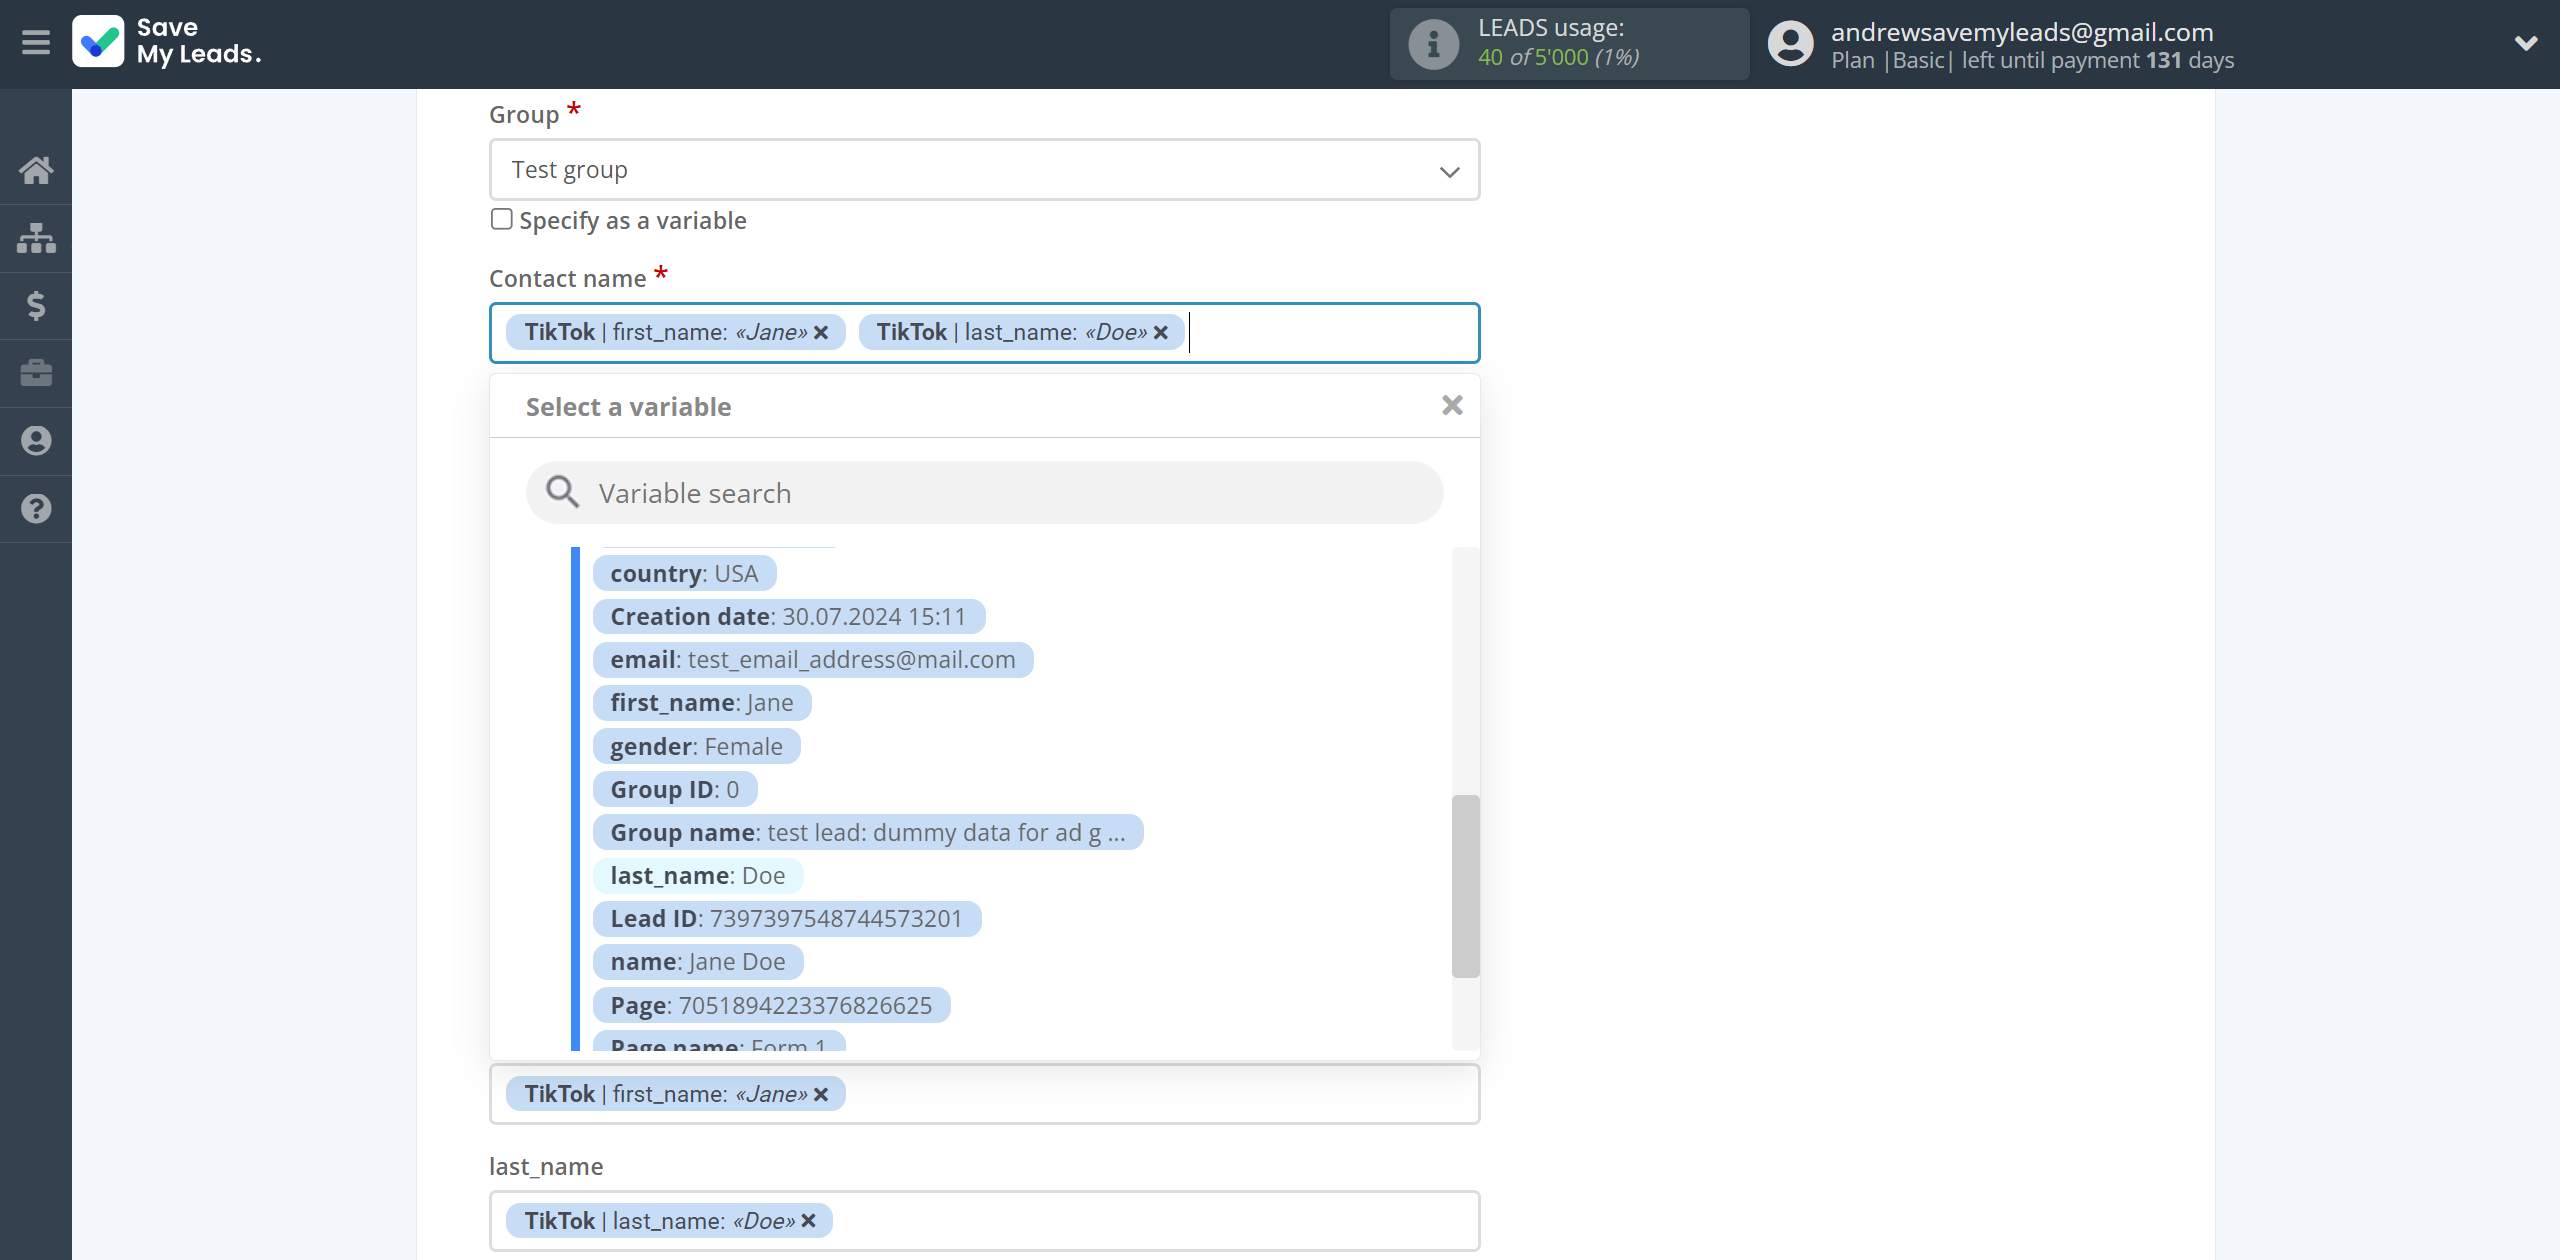Viewport: 2560px width, 1260px height.
Task: Select the name: Jane Doe variable
Action: pyautogui.click(x=697, y=962)
